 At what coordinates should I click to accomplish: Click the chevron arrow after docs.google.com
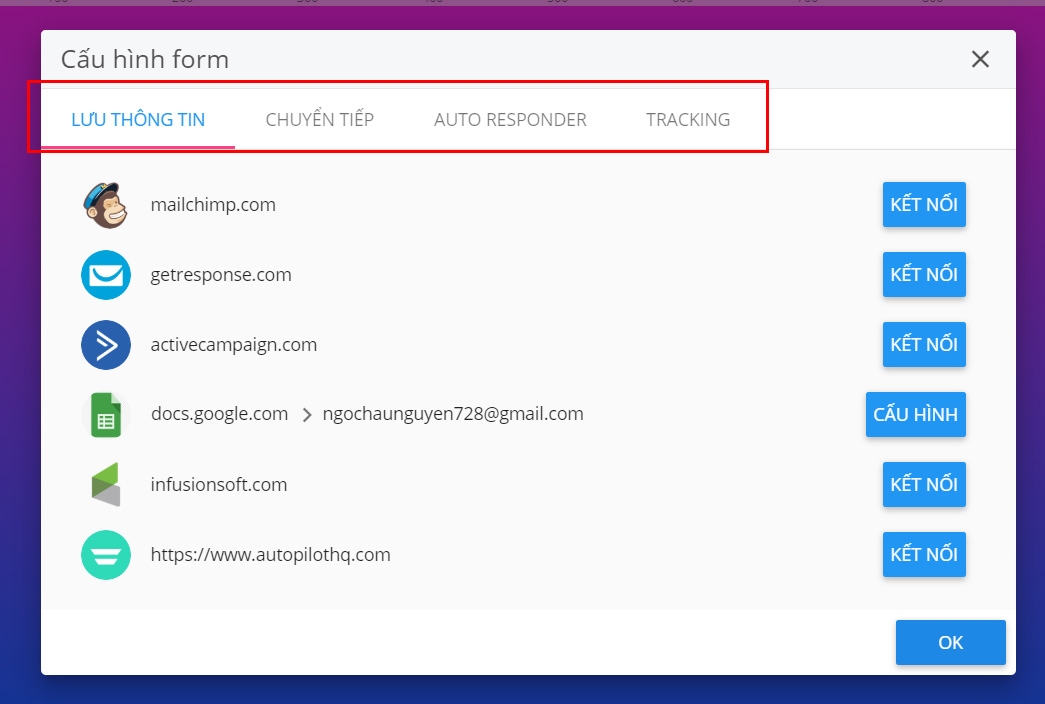(307, 415)
